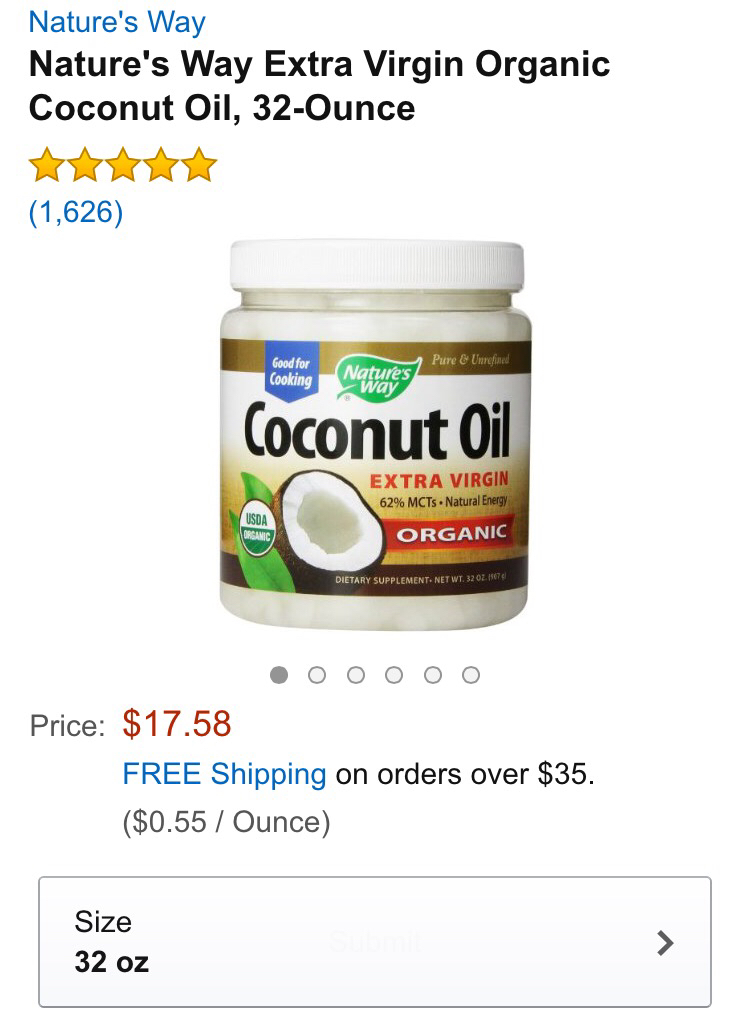
Task: Tap the product title text
Action: 319,85
